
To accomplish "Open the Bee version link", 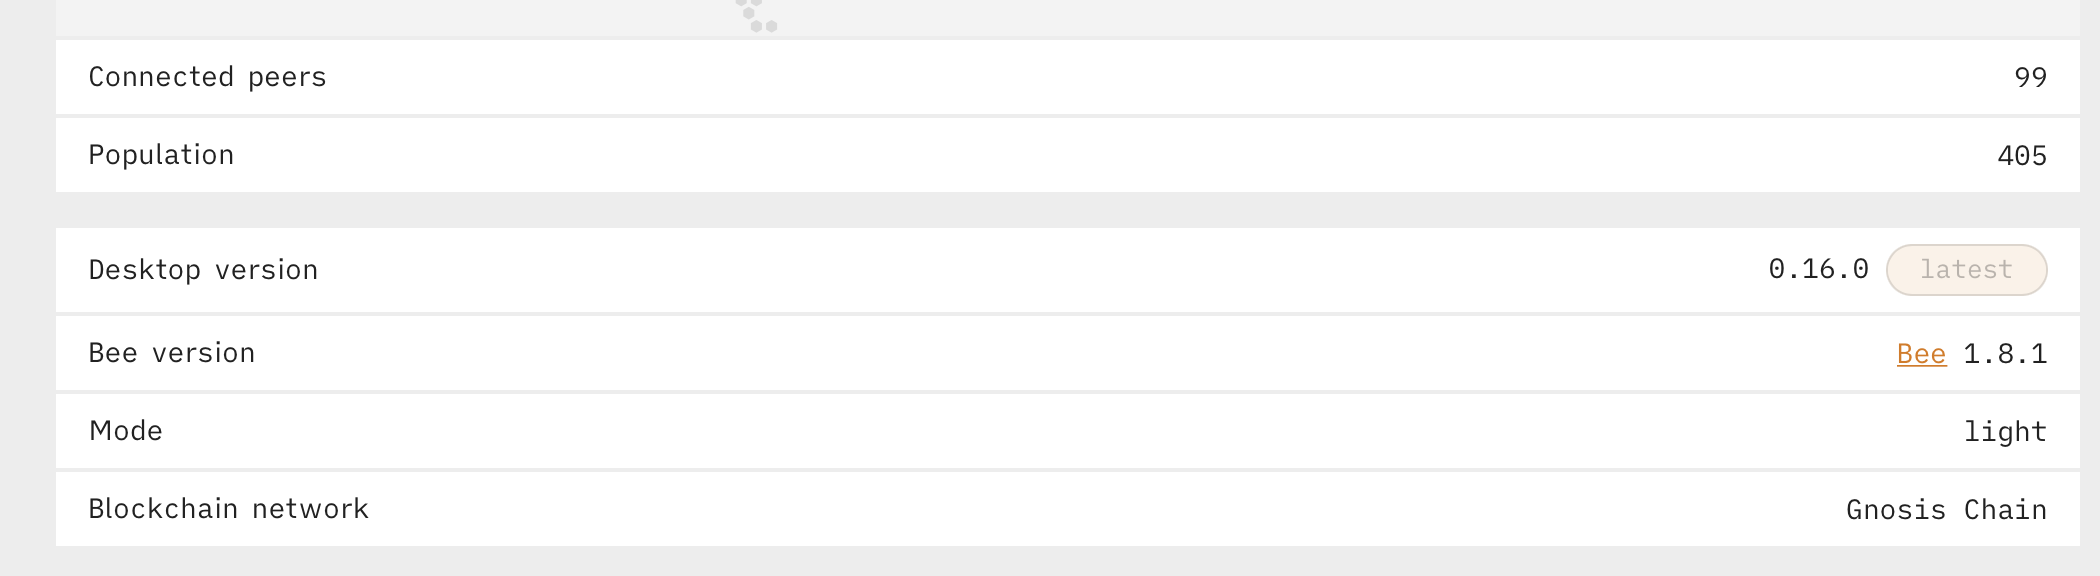I will click(1919, 353).
